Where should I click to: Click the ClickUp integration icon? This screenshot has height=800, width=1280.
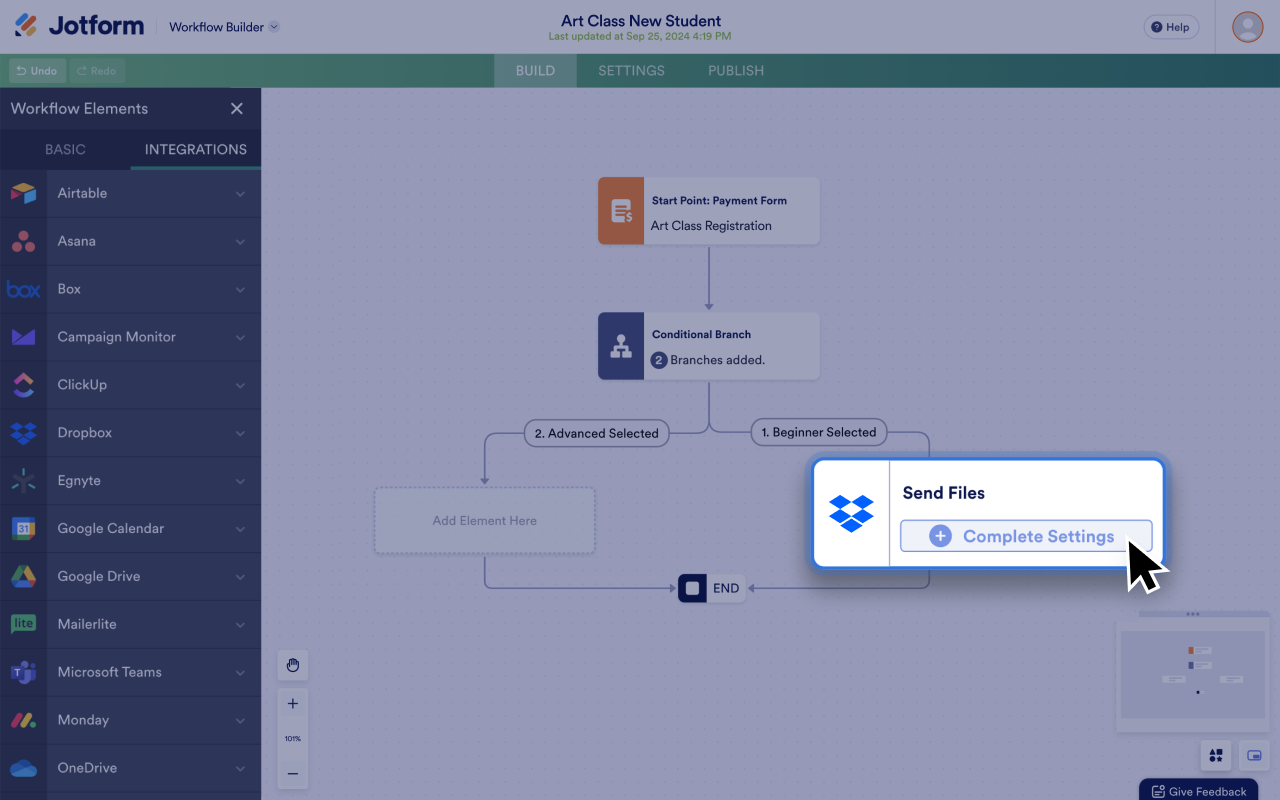click(23, 385)
